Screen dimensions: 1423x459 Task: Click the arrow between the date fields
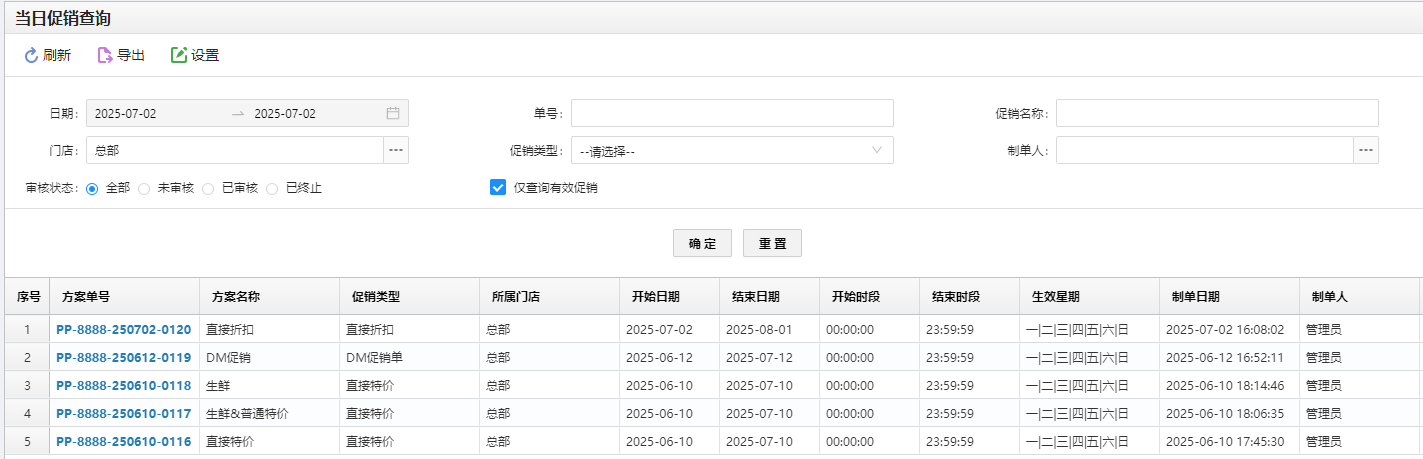[x=238, y=114]
